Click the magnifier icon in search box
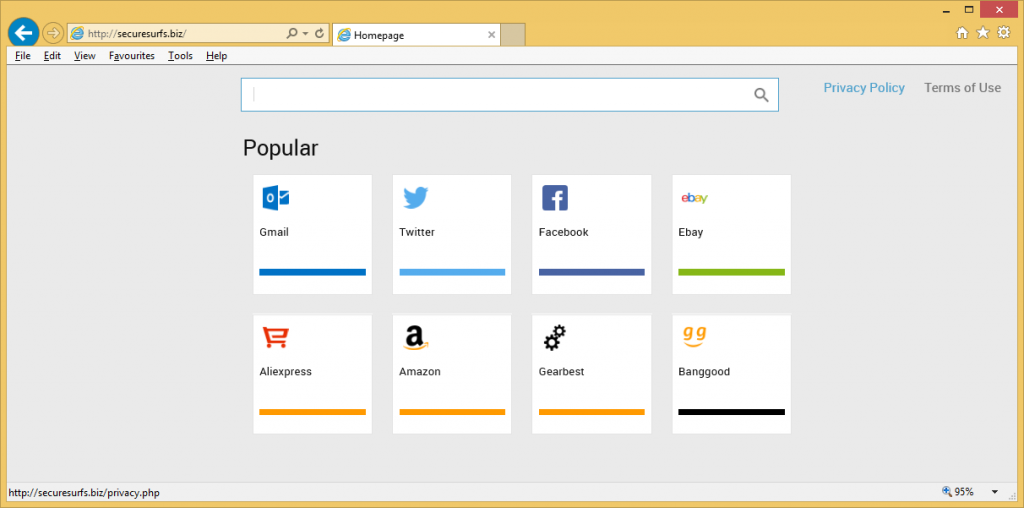Screen dimensions: 1024x508 (761, 95)
